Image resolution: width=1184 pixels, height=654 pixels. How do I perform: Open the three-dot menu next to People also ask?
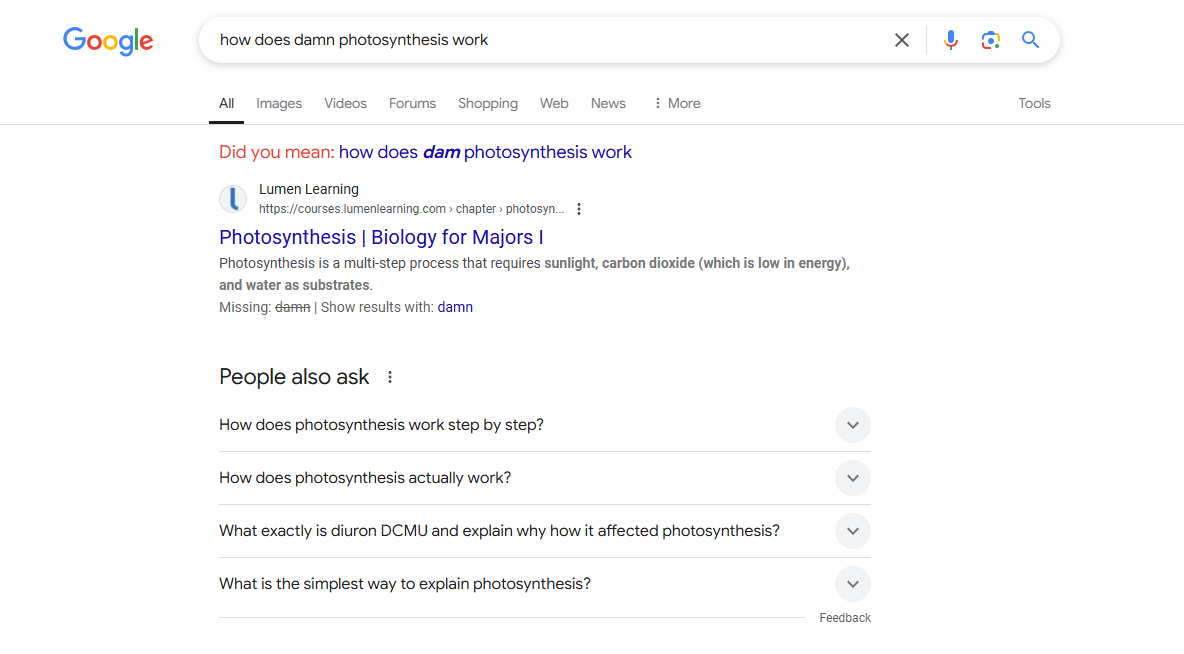(390, 377)
